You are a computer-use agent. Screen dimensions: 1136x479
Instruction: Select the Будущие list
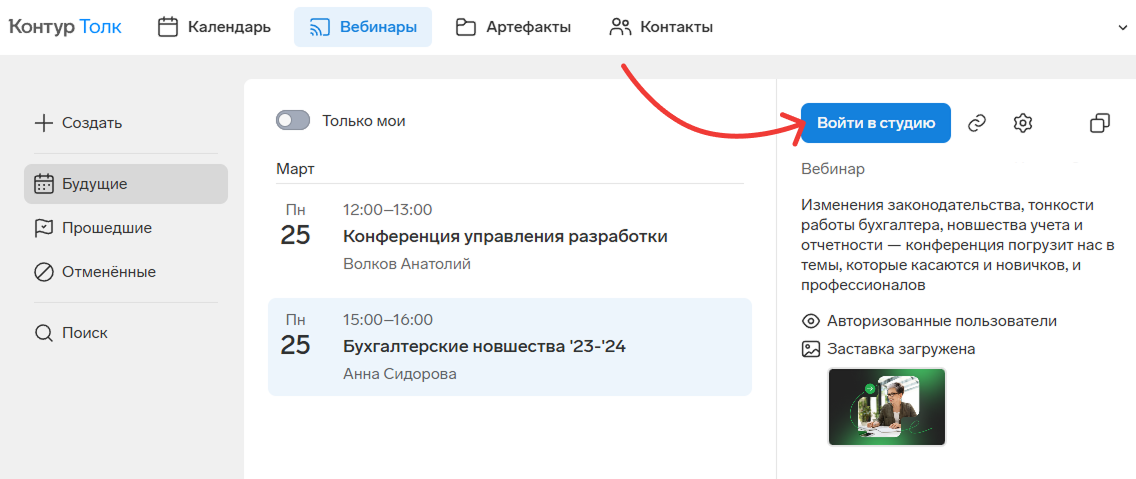[x=126, y=184]
